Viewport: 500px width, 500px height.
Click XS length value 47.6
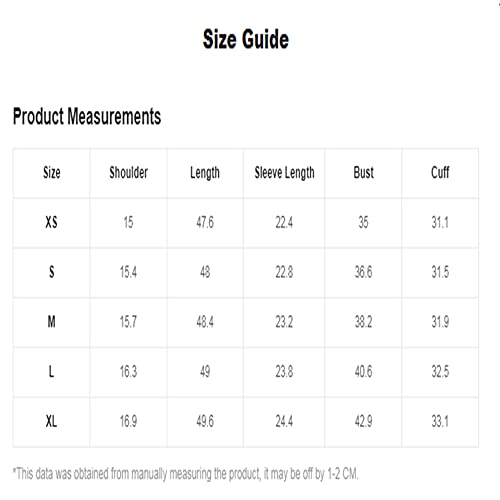point(205,222)
